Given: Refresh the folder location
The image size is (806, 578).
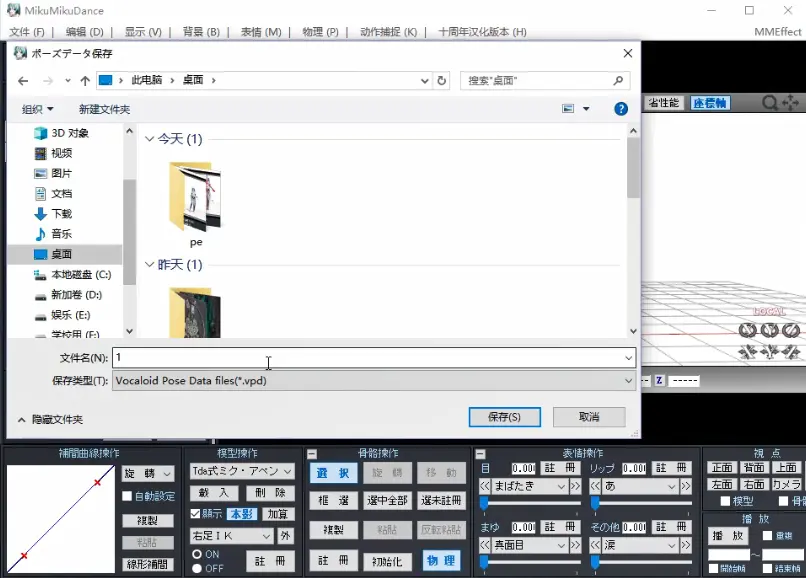Looking at the screenshot, I should pos(442,81).
